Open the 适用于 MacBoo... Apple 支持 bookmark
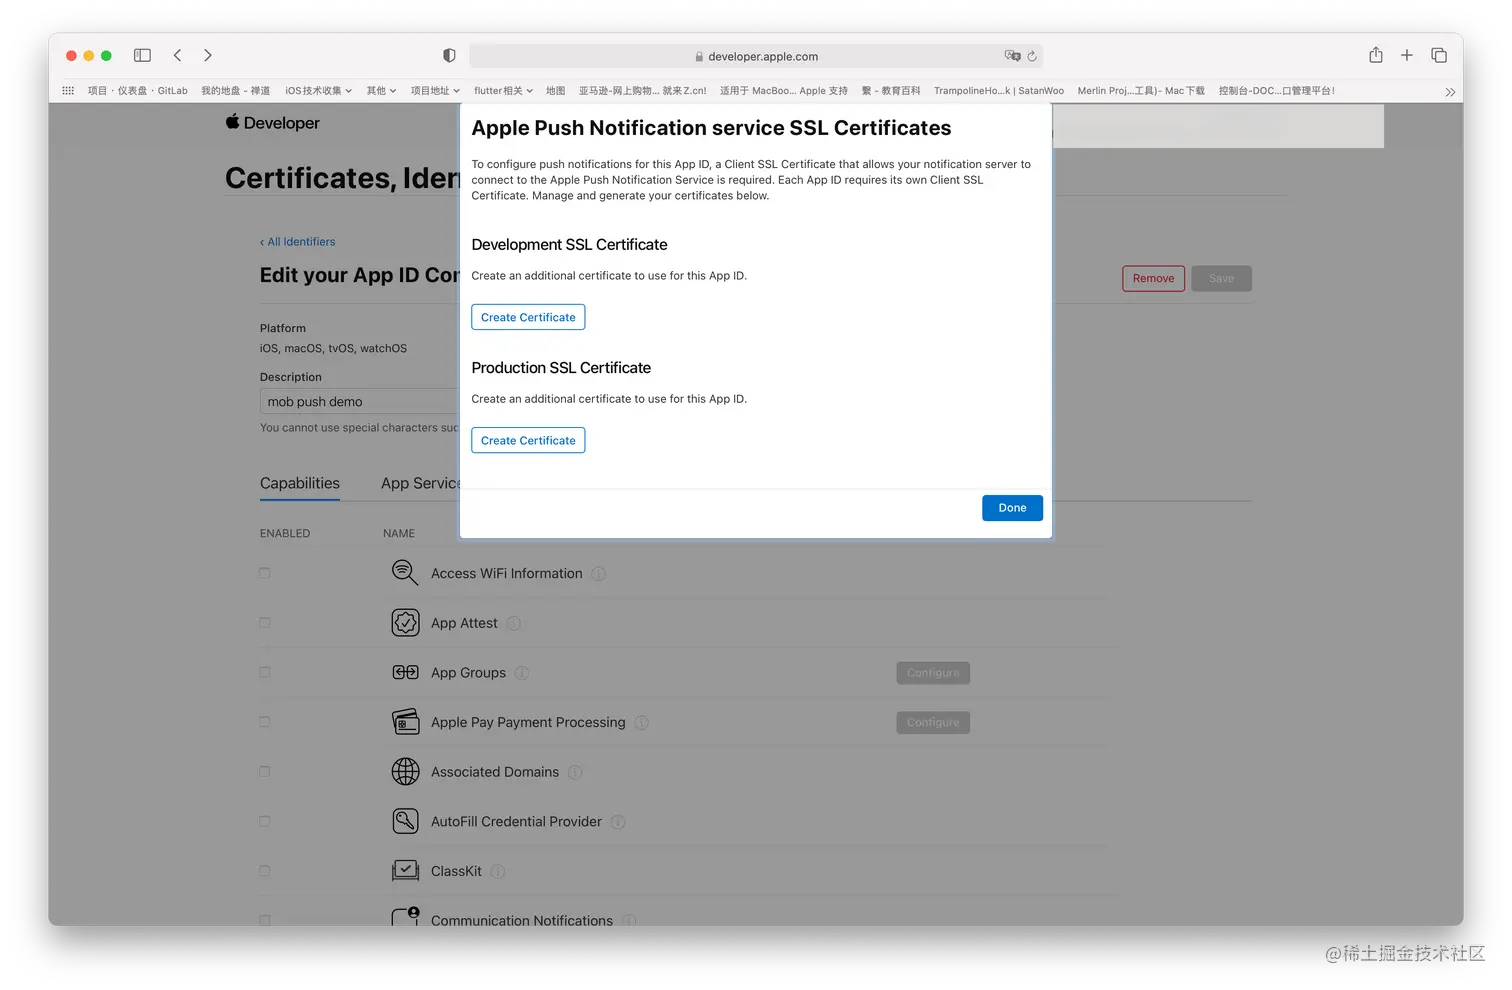Image resolution: width=1512 pixels, height=990 pixels. coord(783,91)
